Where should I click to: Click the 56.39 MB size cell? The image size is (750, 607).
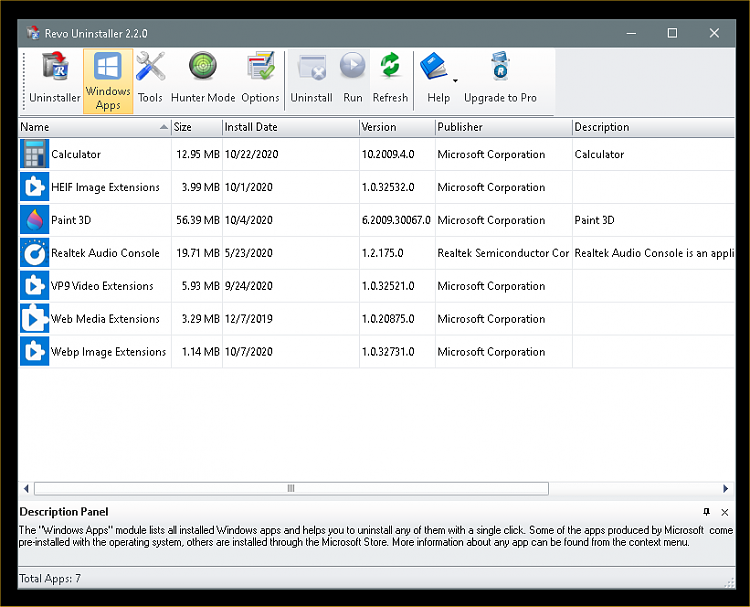click(198, 221)
